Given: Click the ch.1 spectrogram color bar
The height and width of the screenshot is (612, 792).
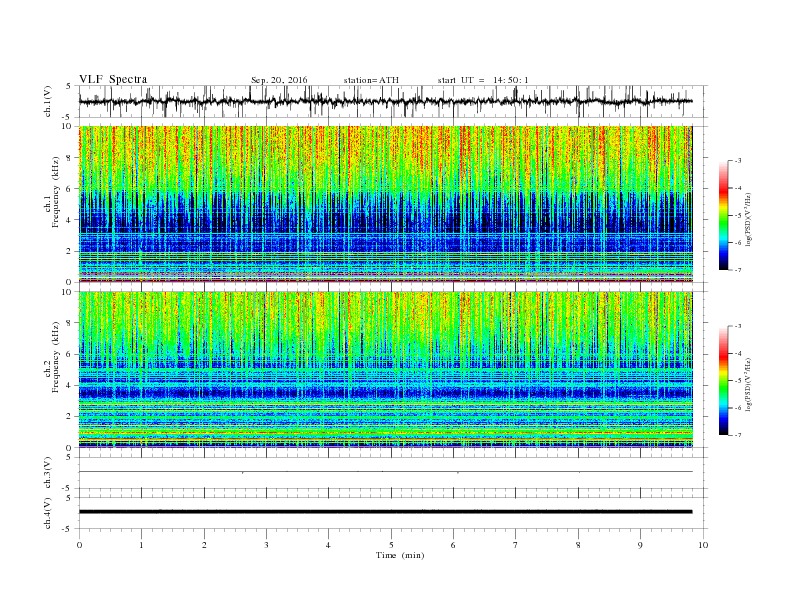Looking at the screenshot, I should pyautogui.click(x=724, y=215).
